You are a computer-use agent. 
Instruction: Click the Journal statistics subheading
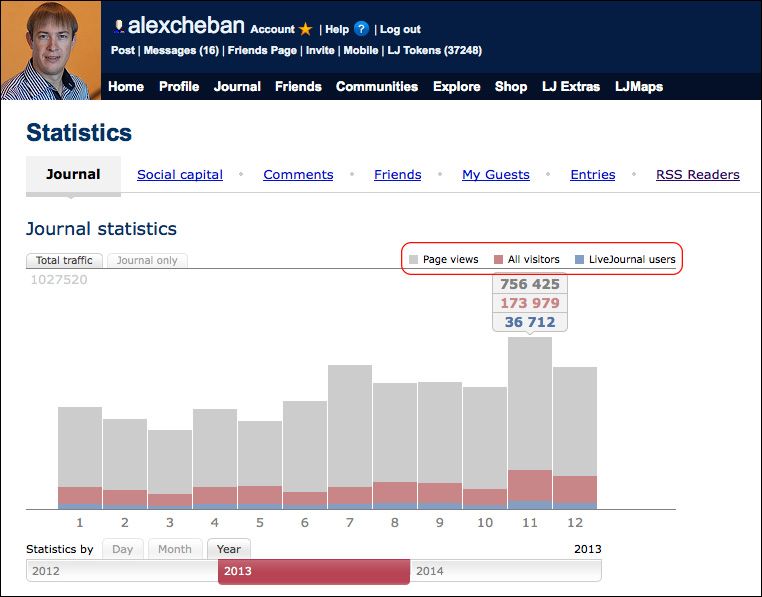101,228
